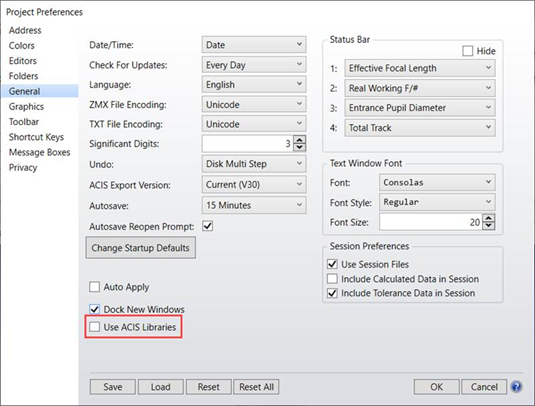
Task: Open the Effective Focal Length dropdown
Action: [x=420, y=68]
